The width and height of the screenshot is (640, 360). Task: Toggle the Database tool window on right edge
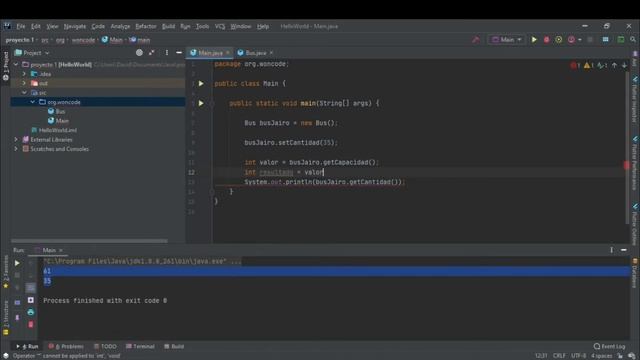coord(635,273)
